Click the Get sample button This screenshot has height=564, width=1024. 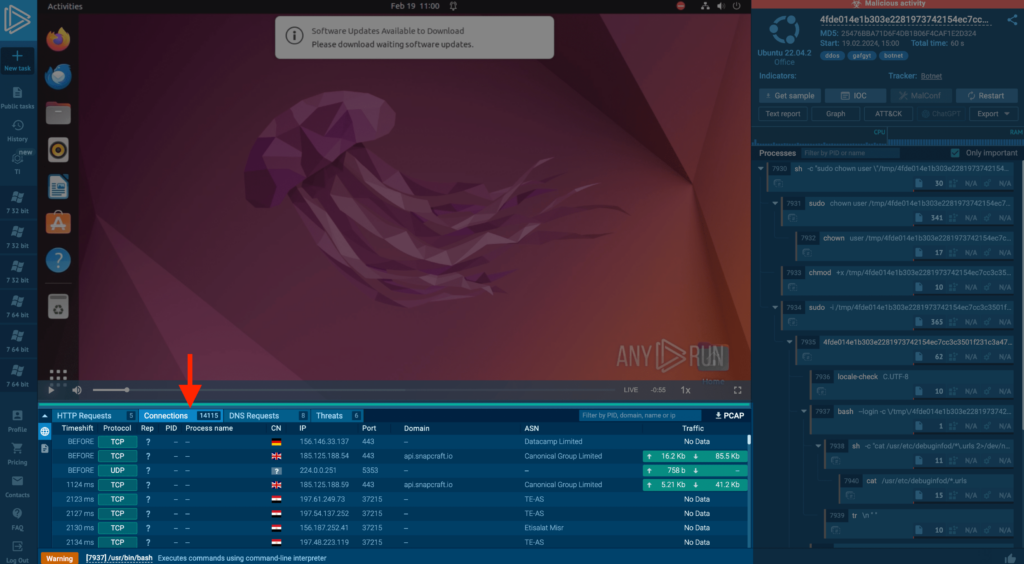(789, 96)
